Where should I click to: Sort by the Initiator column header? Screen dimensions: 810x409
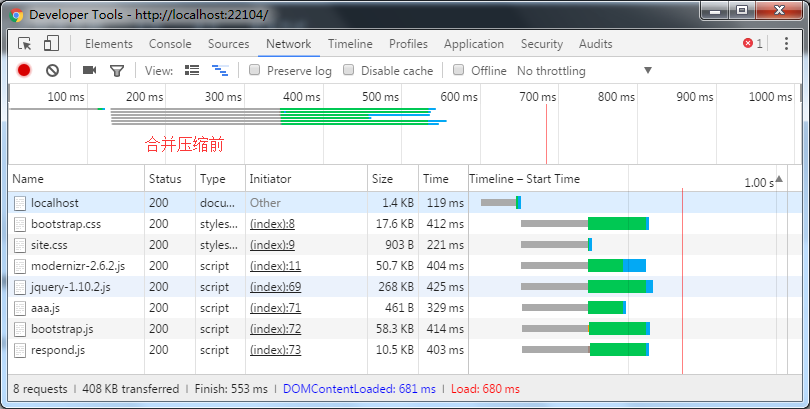click(306, 179)
